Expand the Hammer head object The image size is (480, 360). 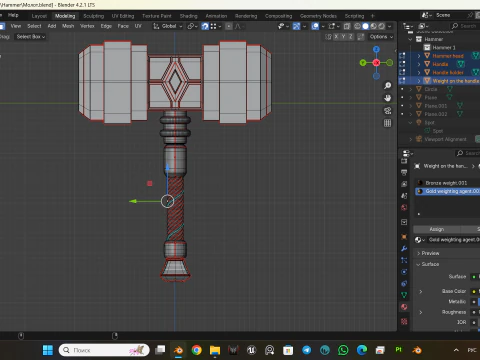(419, 56)
